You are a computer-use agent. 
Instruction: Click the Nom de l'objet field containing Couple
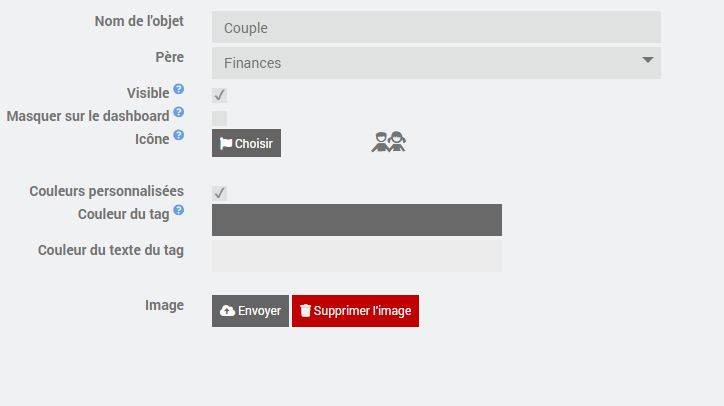[436, 27]
